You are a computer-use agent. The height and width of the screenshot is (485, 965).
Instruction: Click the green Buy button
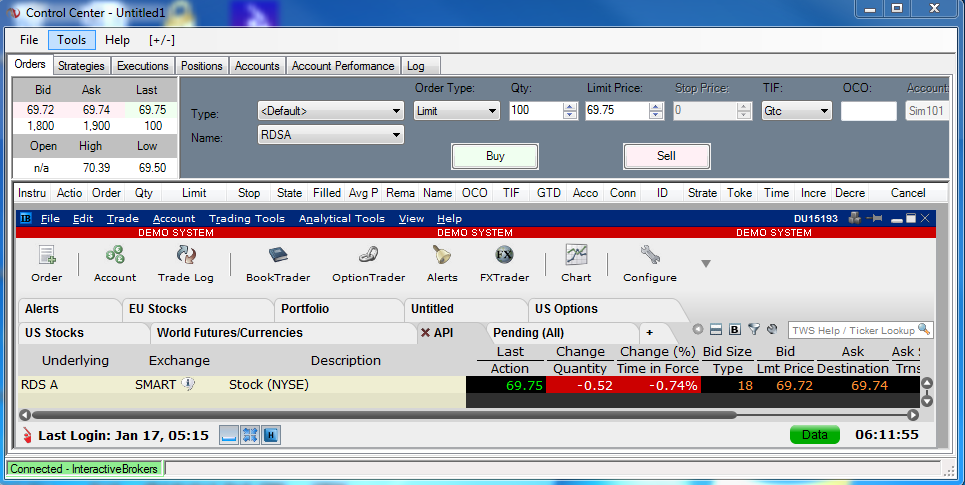point(495,156)
